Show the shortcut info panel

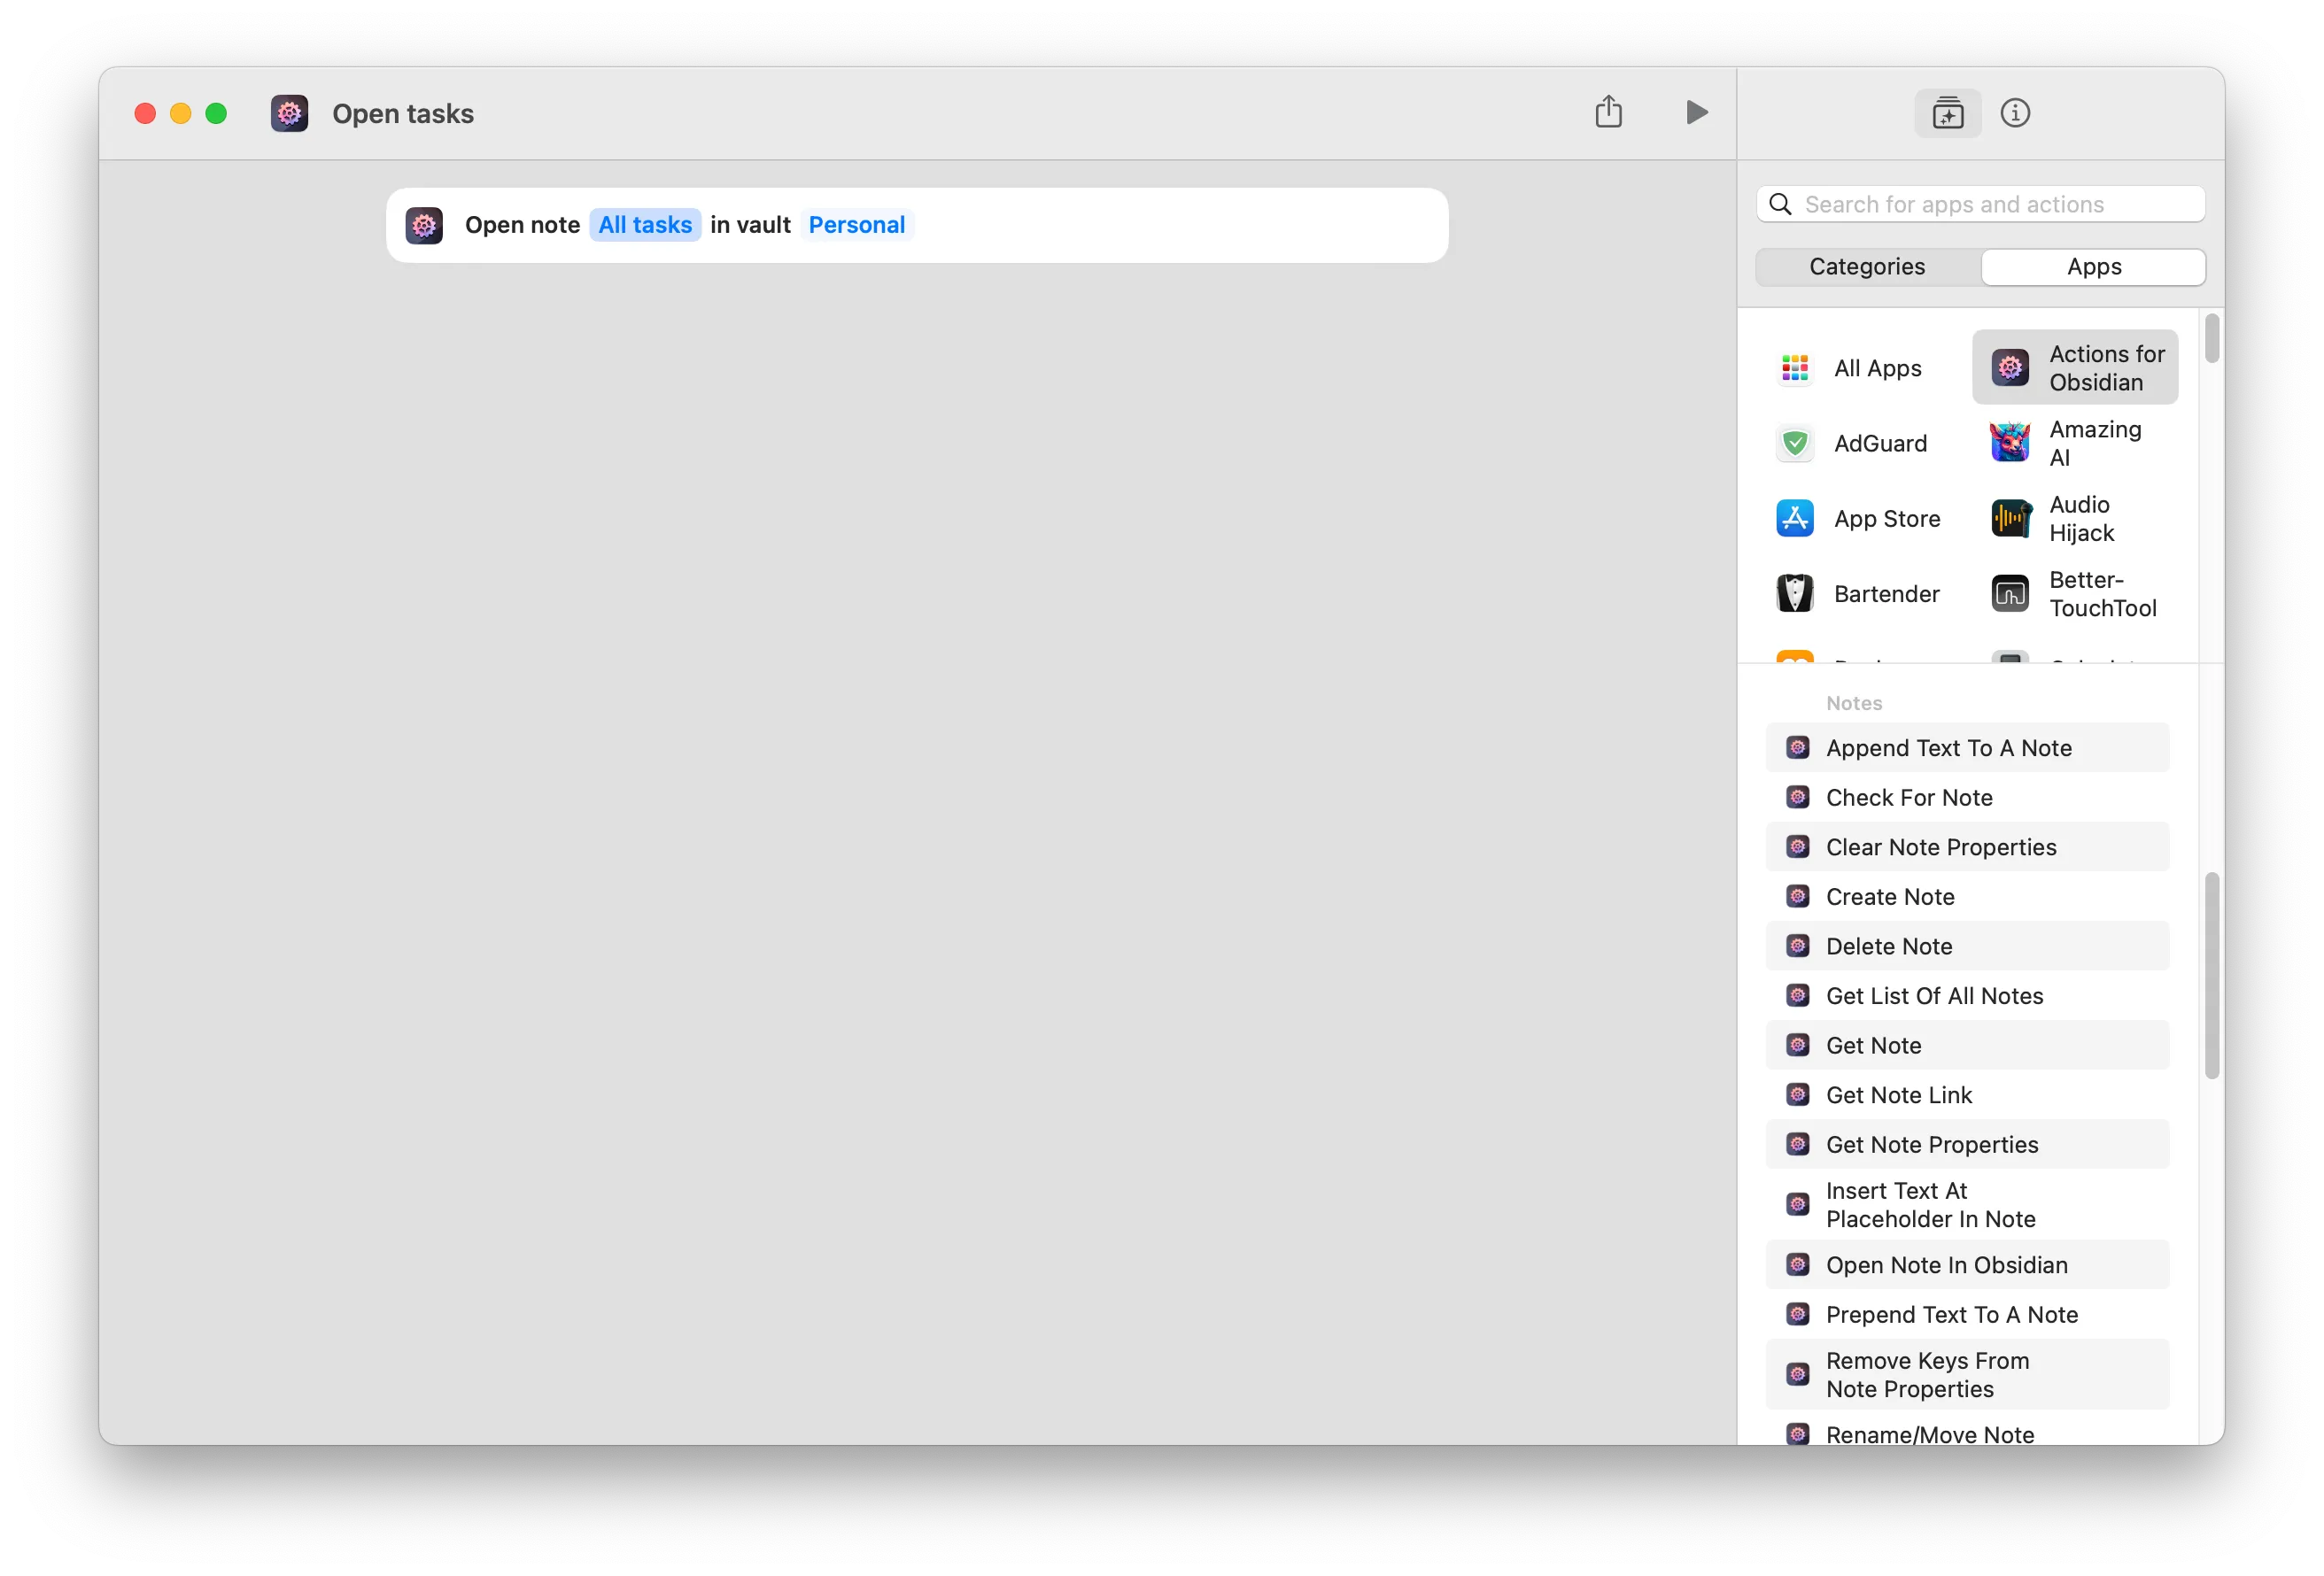click(2016, 112)
